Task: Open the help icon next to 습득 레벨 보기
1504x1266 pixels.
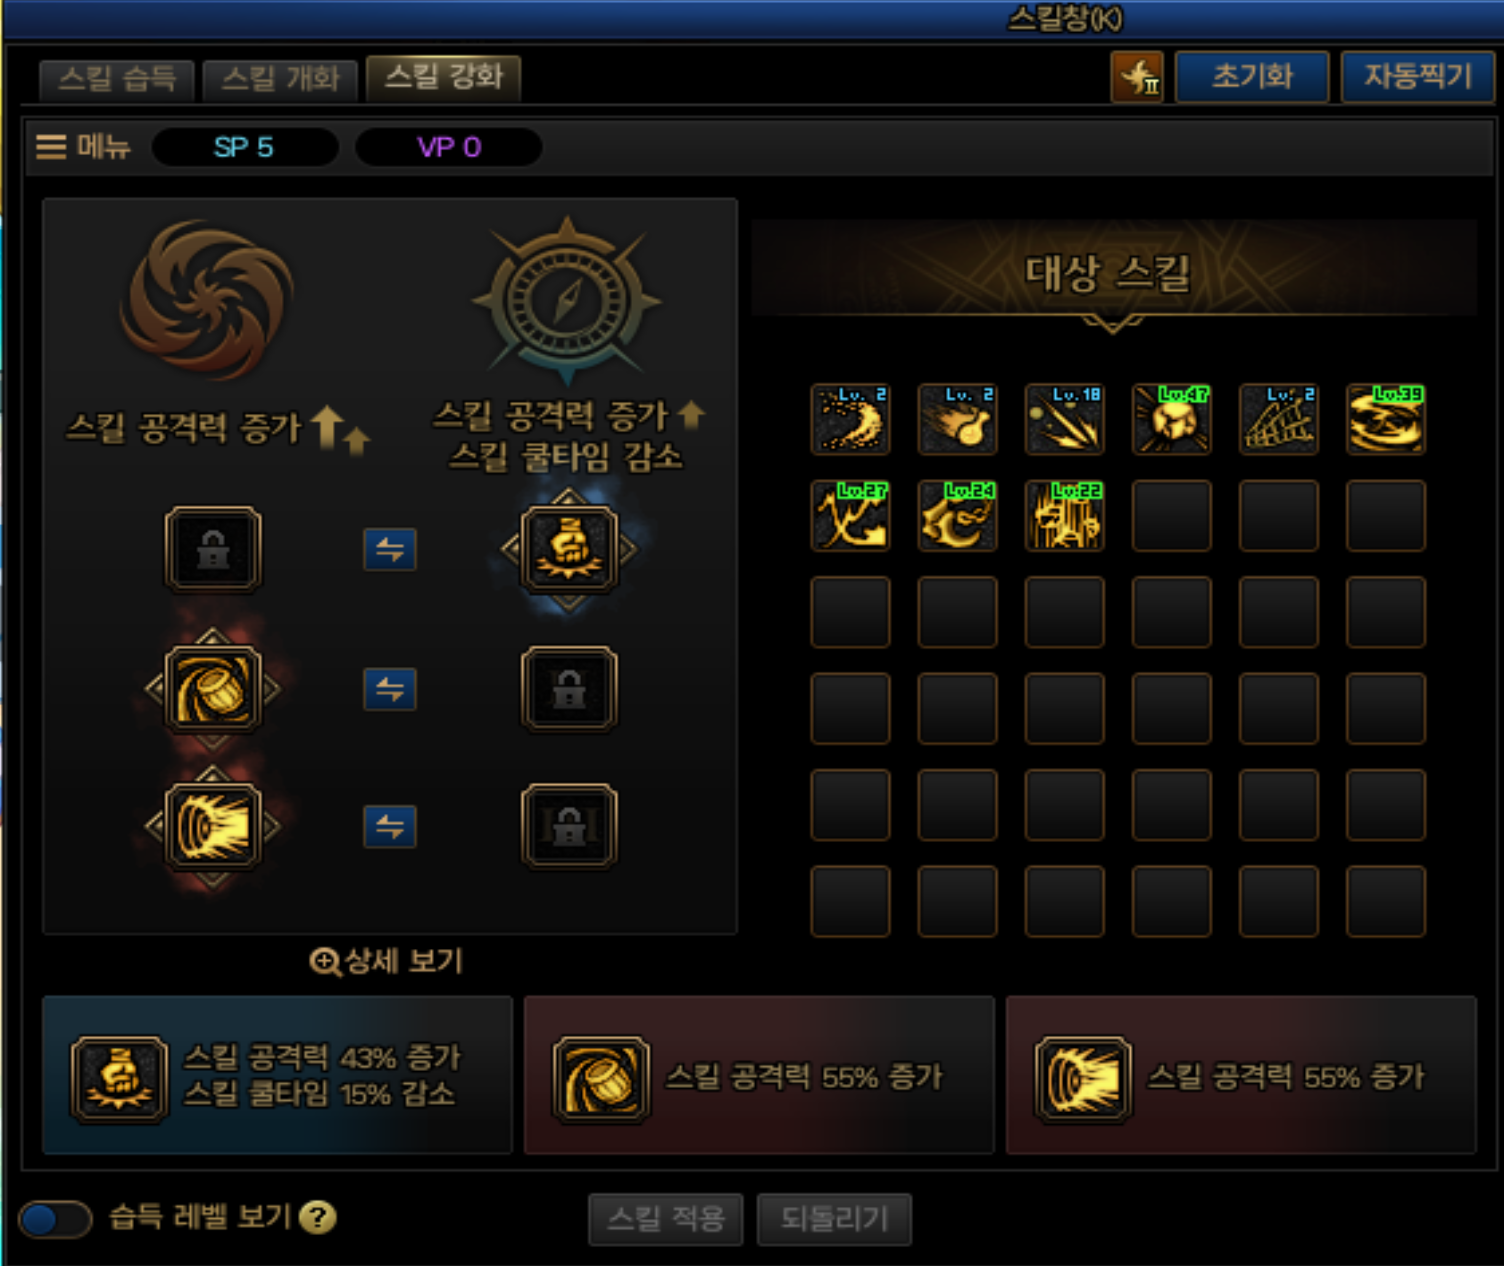Action: (318, 1217)
